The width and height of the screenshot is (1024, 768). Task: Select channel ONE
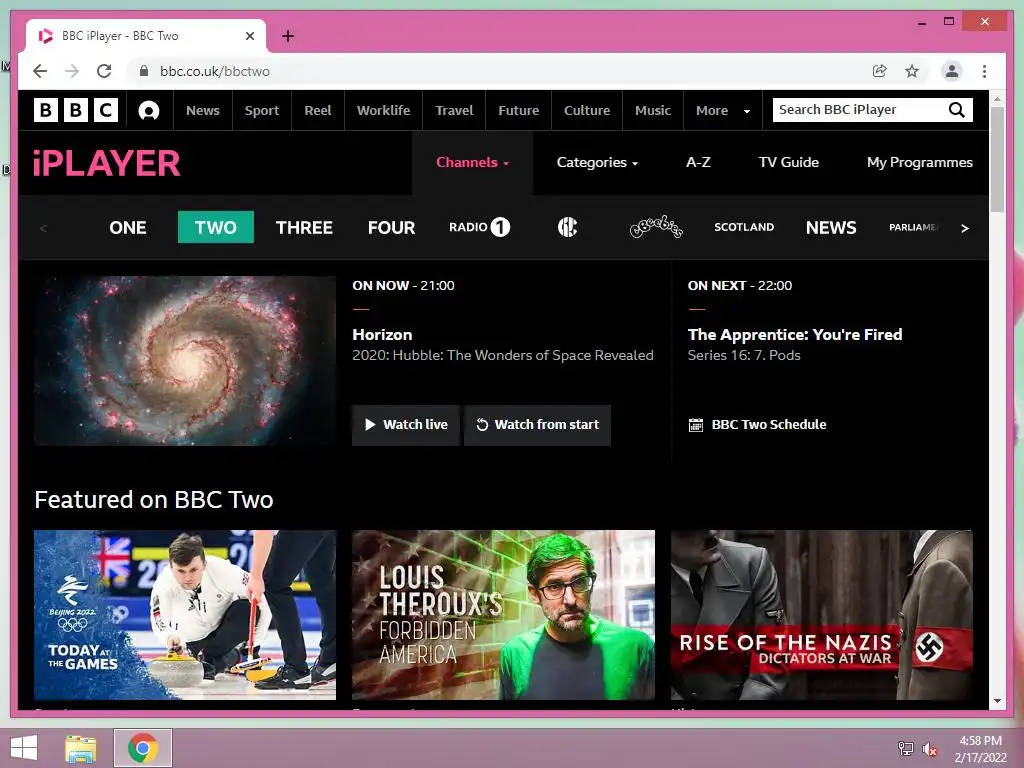click(128, 228)
